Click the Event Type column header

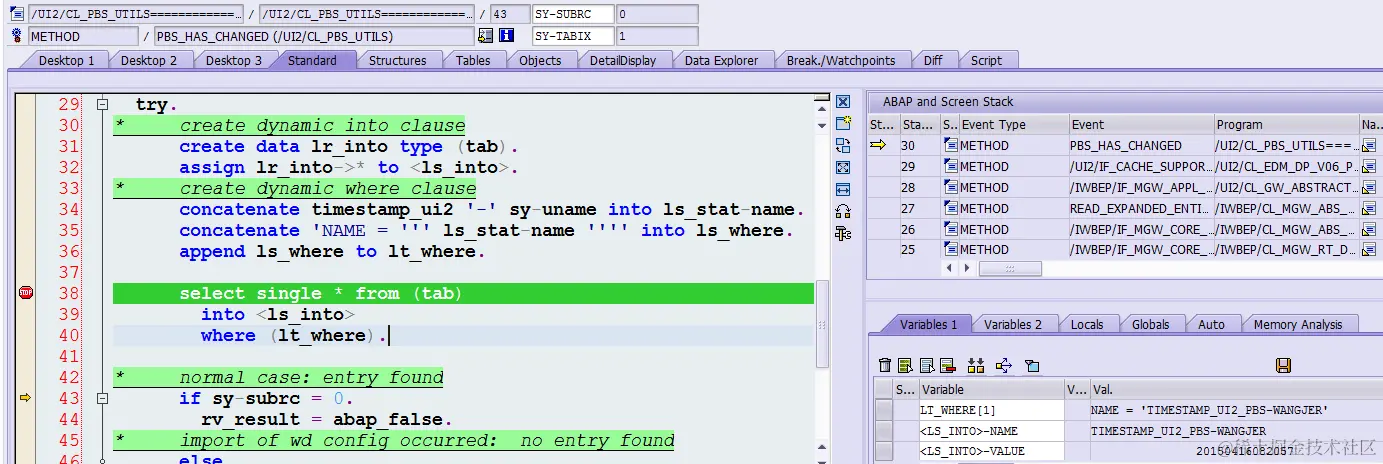(1013, 125)
